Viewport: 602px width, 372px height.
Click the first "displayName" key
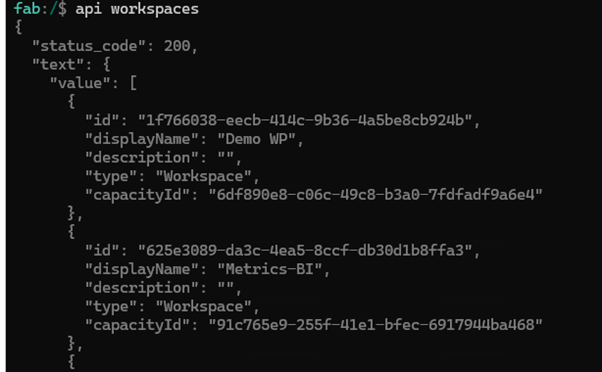(142, 139)
